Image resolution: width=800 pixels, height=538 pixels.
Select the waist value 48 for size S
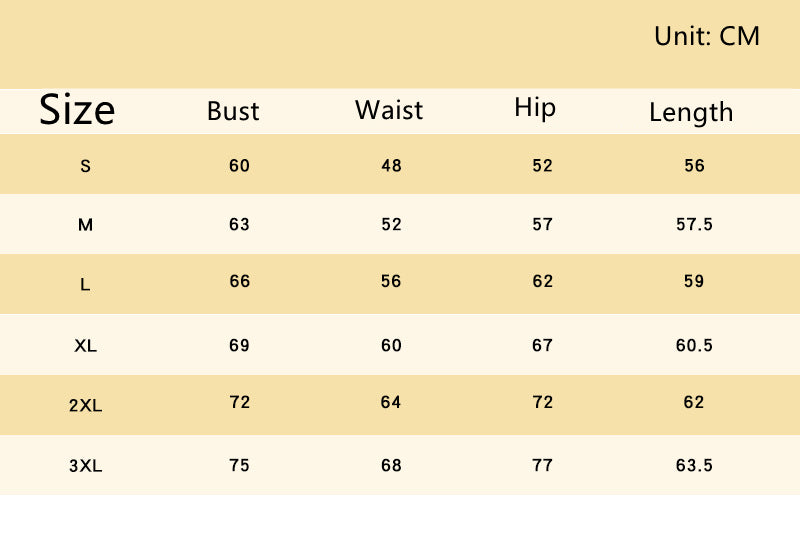[391, 165]
